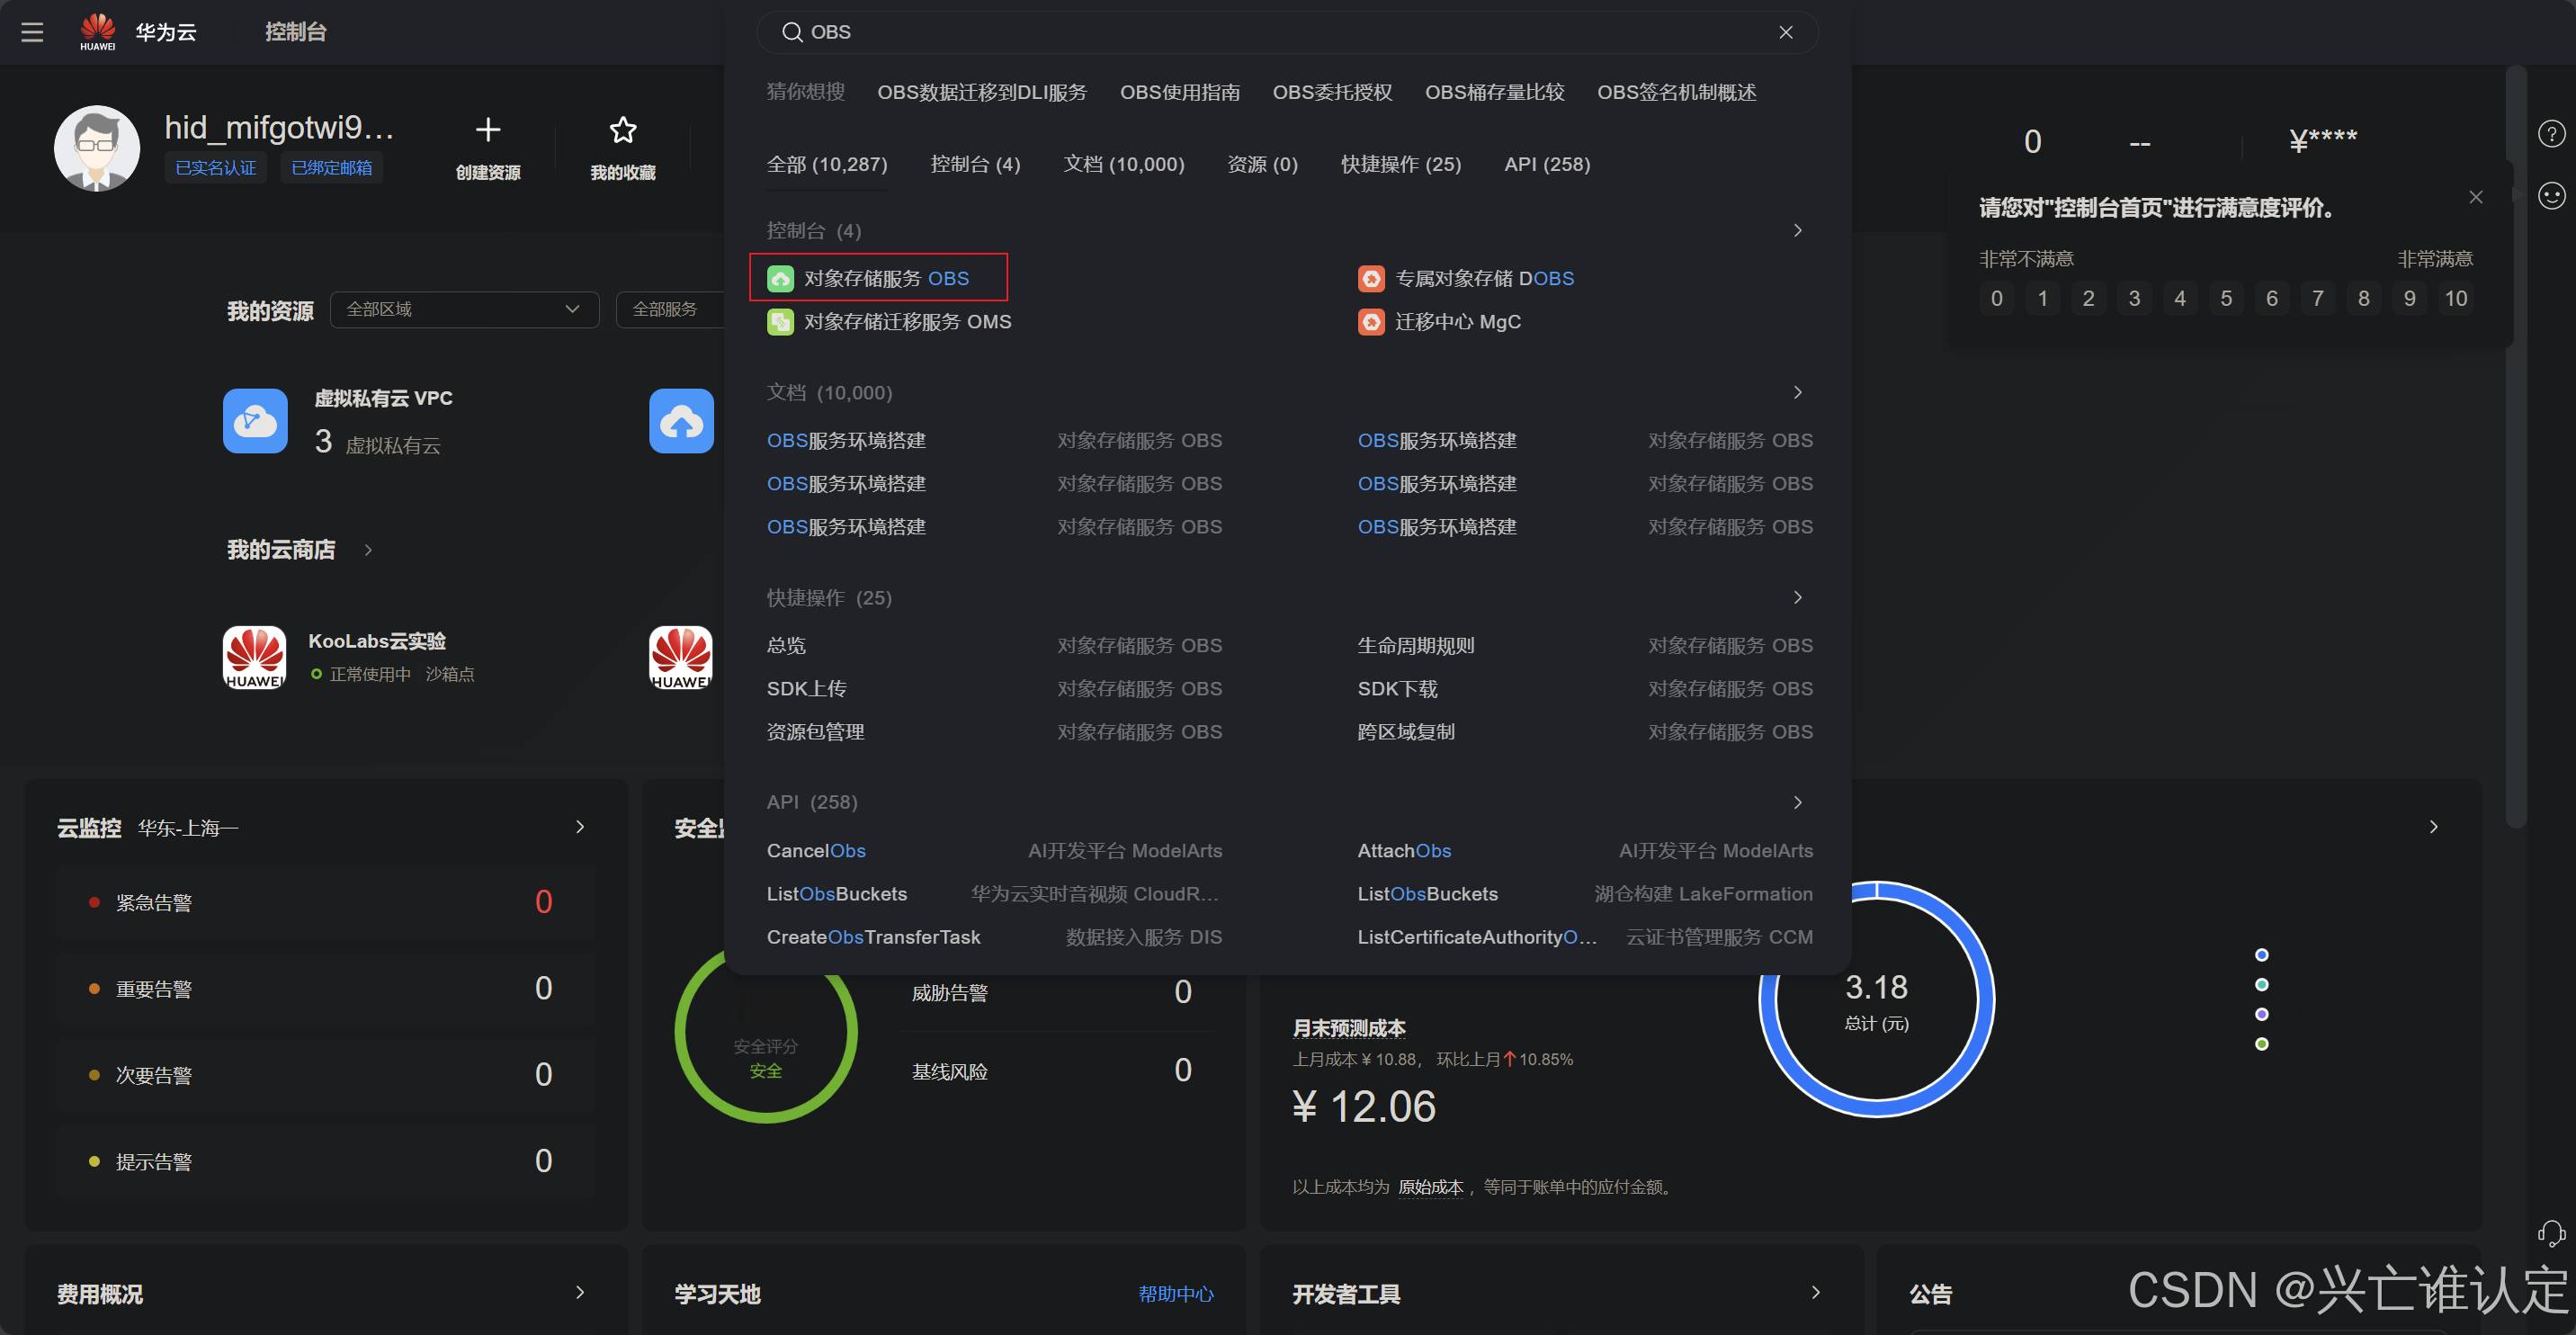Viewport: 2576px width, 1335px height.
Task: Open 总览 quick operation
Action: click(786, 645)
